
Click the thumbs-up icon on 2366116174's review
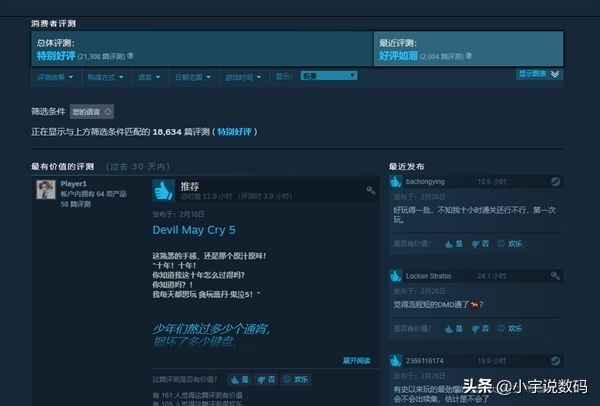coord(396,361)
